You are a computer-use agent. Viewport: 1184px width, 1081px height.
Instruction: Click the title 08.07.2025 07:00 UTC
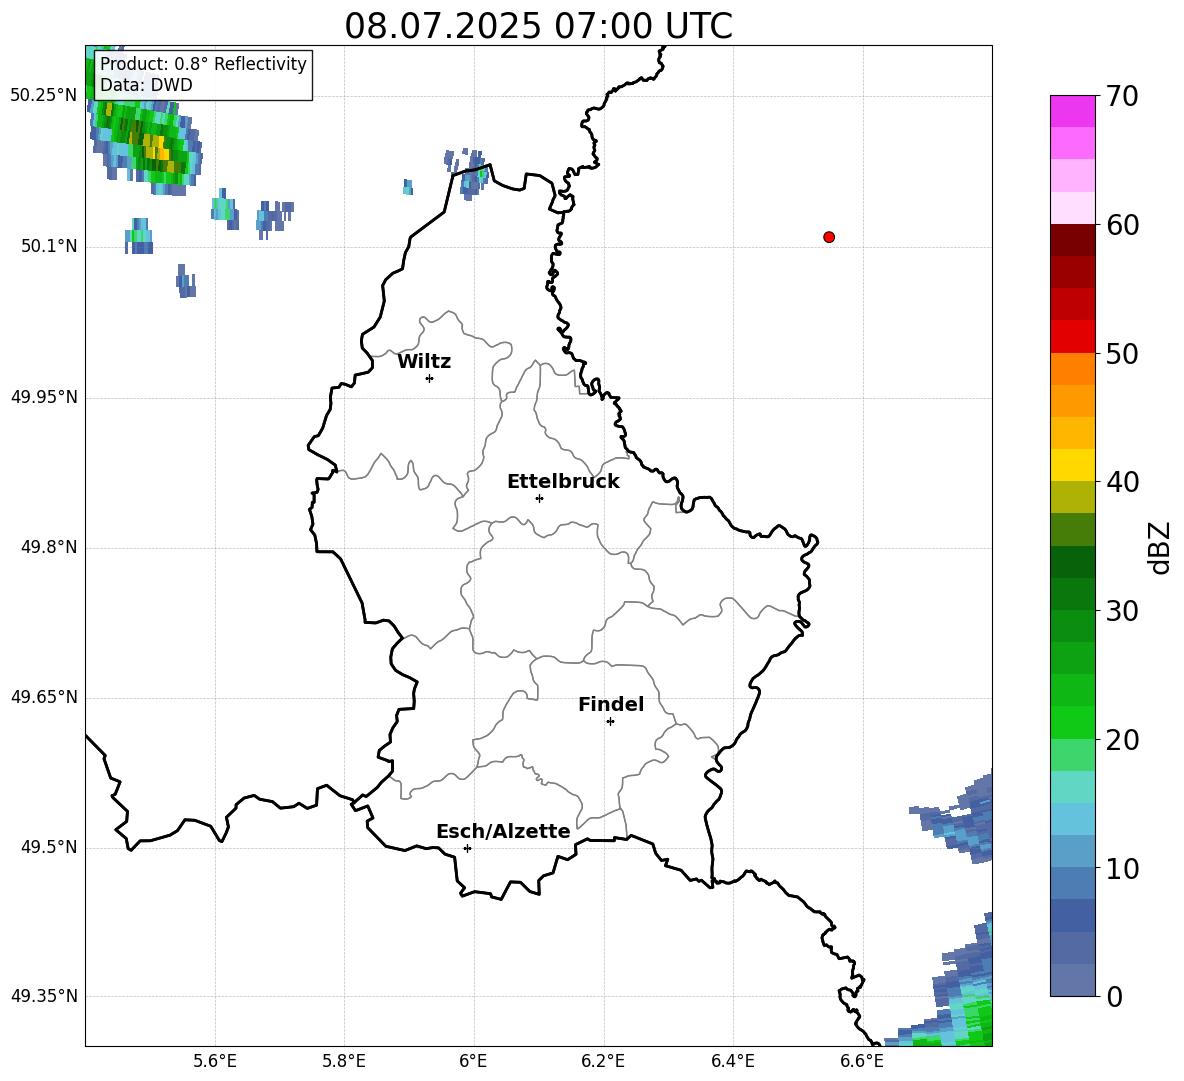click(x=538, y=26)
